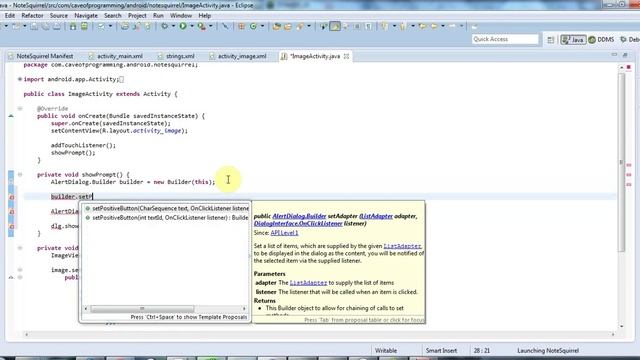The width and height of the screenshot is (640, 360).
Task: Open the API Level 1 link
Action: 284,233
